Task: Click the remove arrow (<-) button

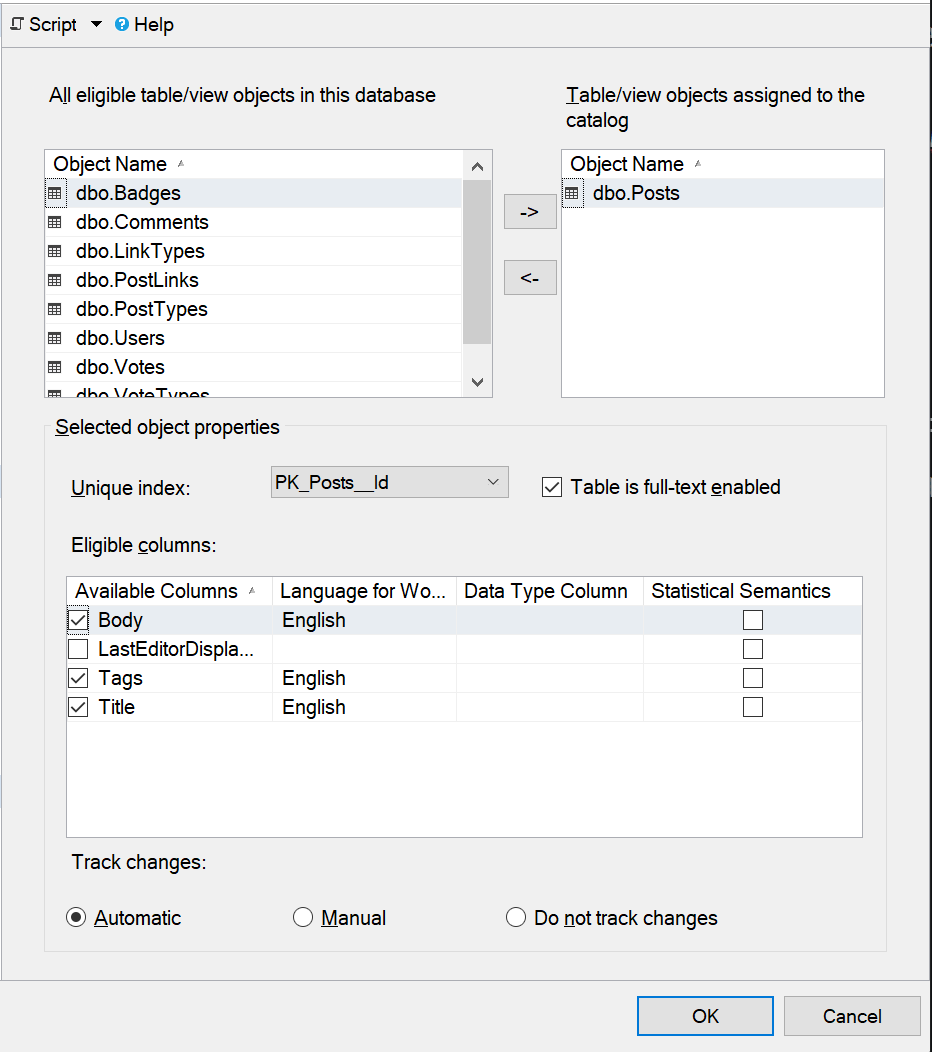Action: (530, 278)
